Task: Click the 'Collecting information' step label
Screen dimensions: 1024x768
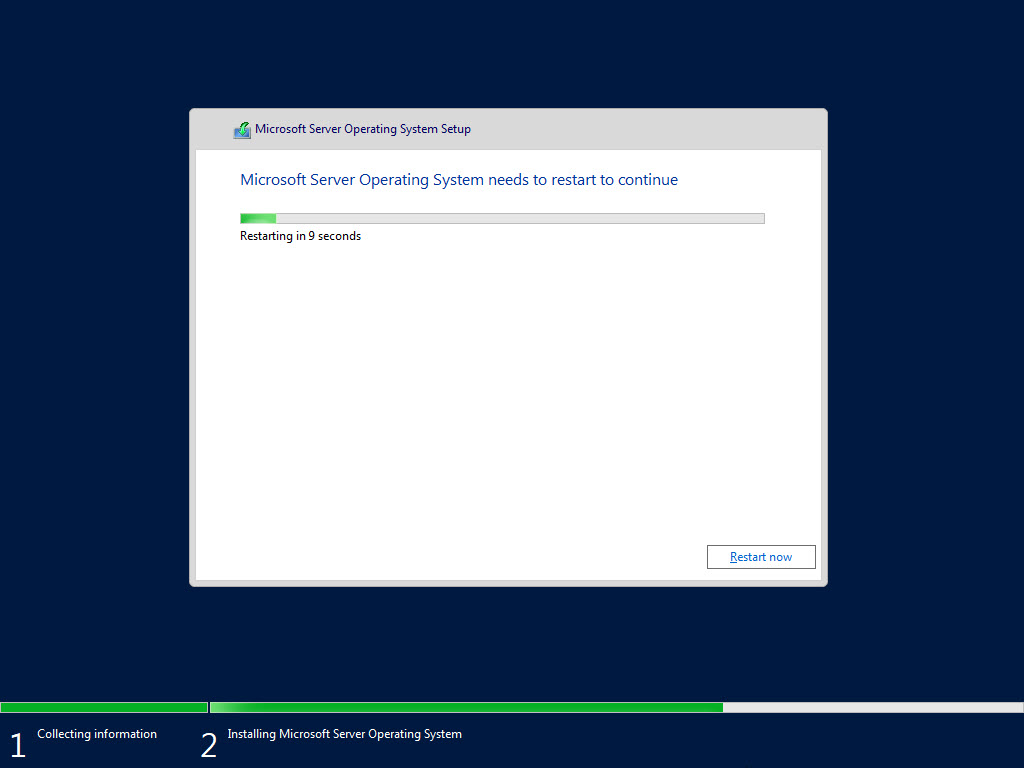Action: 97,734
